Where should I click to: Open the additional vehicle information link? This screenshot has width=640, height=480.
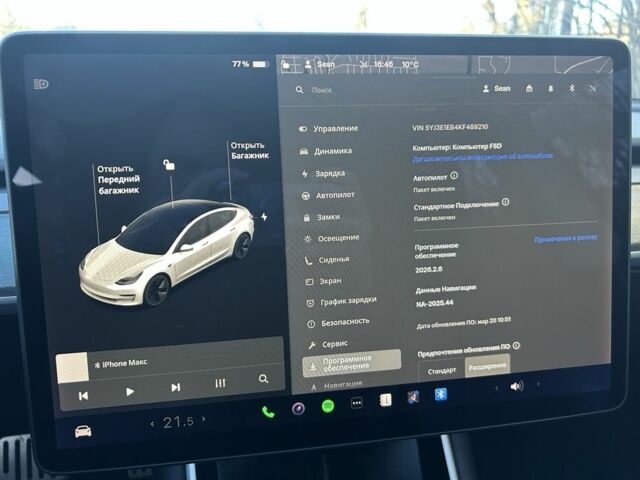(x=482, y=157)
